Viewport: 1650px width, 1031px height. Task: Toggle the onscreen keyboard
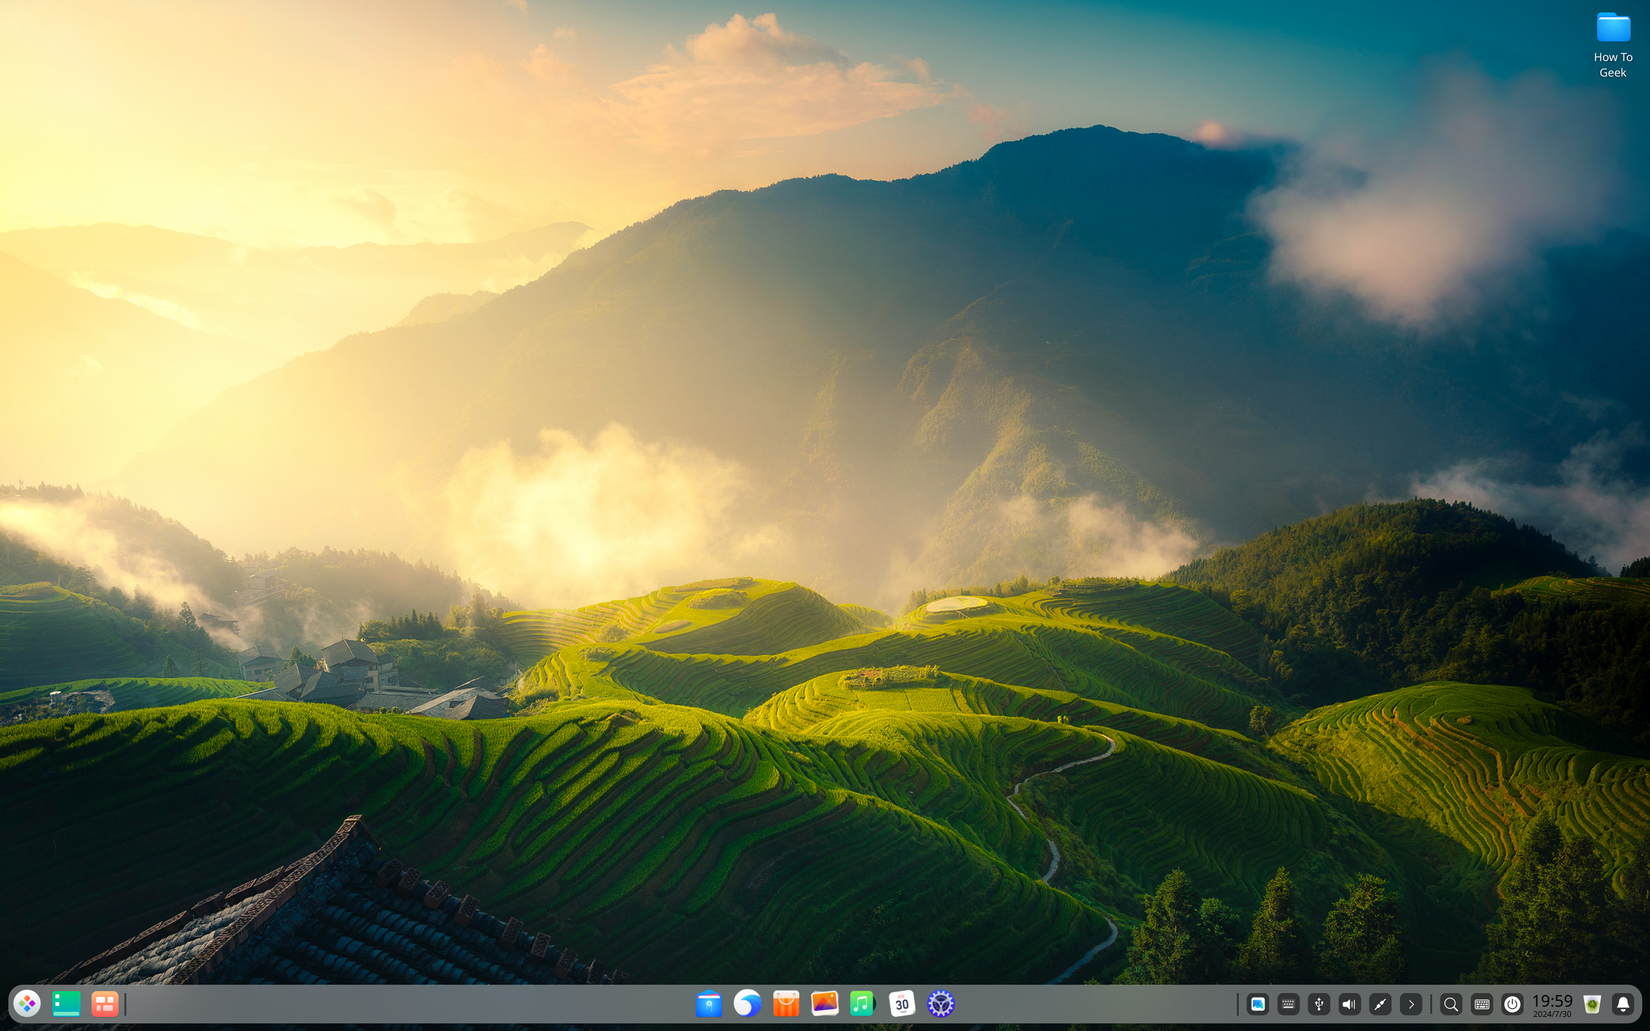[1482, 1004]
